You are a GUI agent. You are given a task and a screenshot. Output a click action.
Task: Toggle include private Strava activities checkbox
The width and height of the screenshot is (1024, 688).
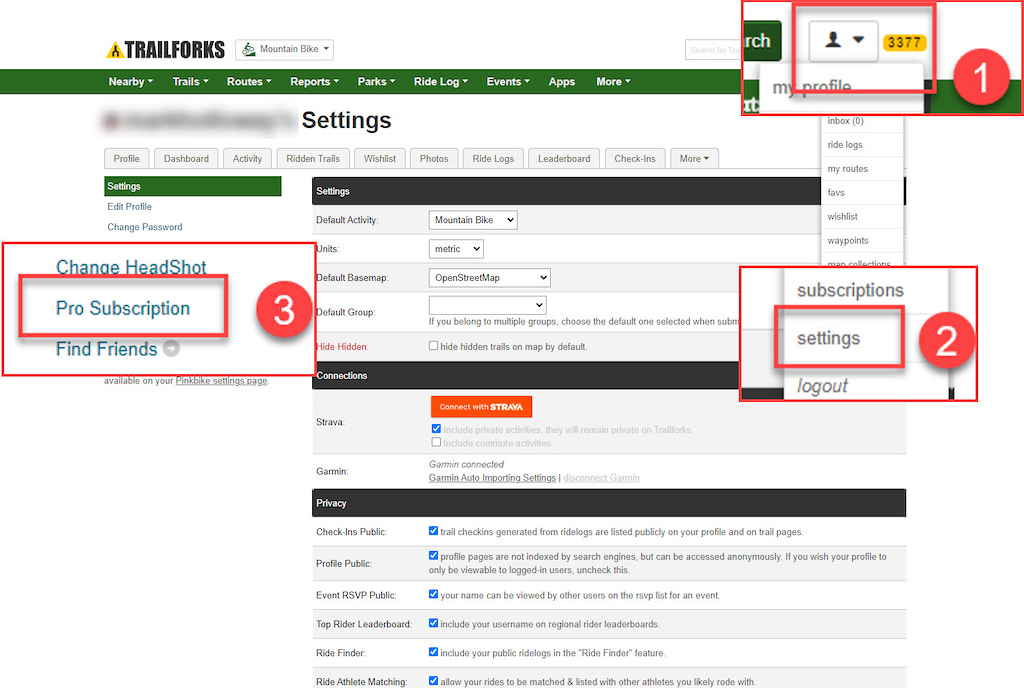coord(436,429)
